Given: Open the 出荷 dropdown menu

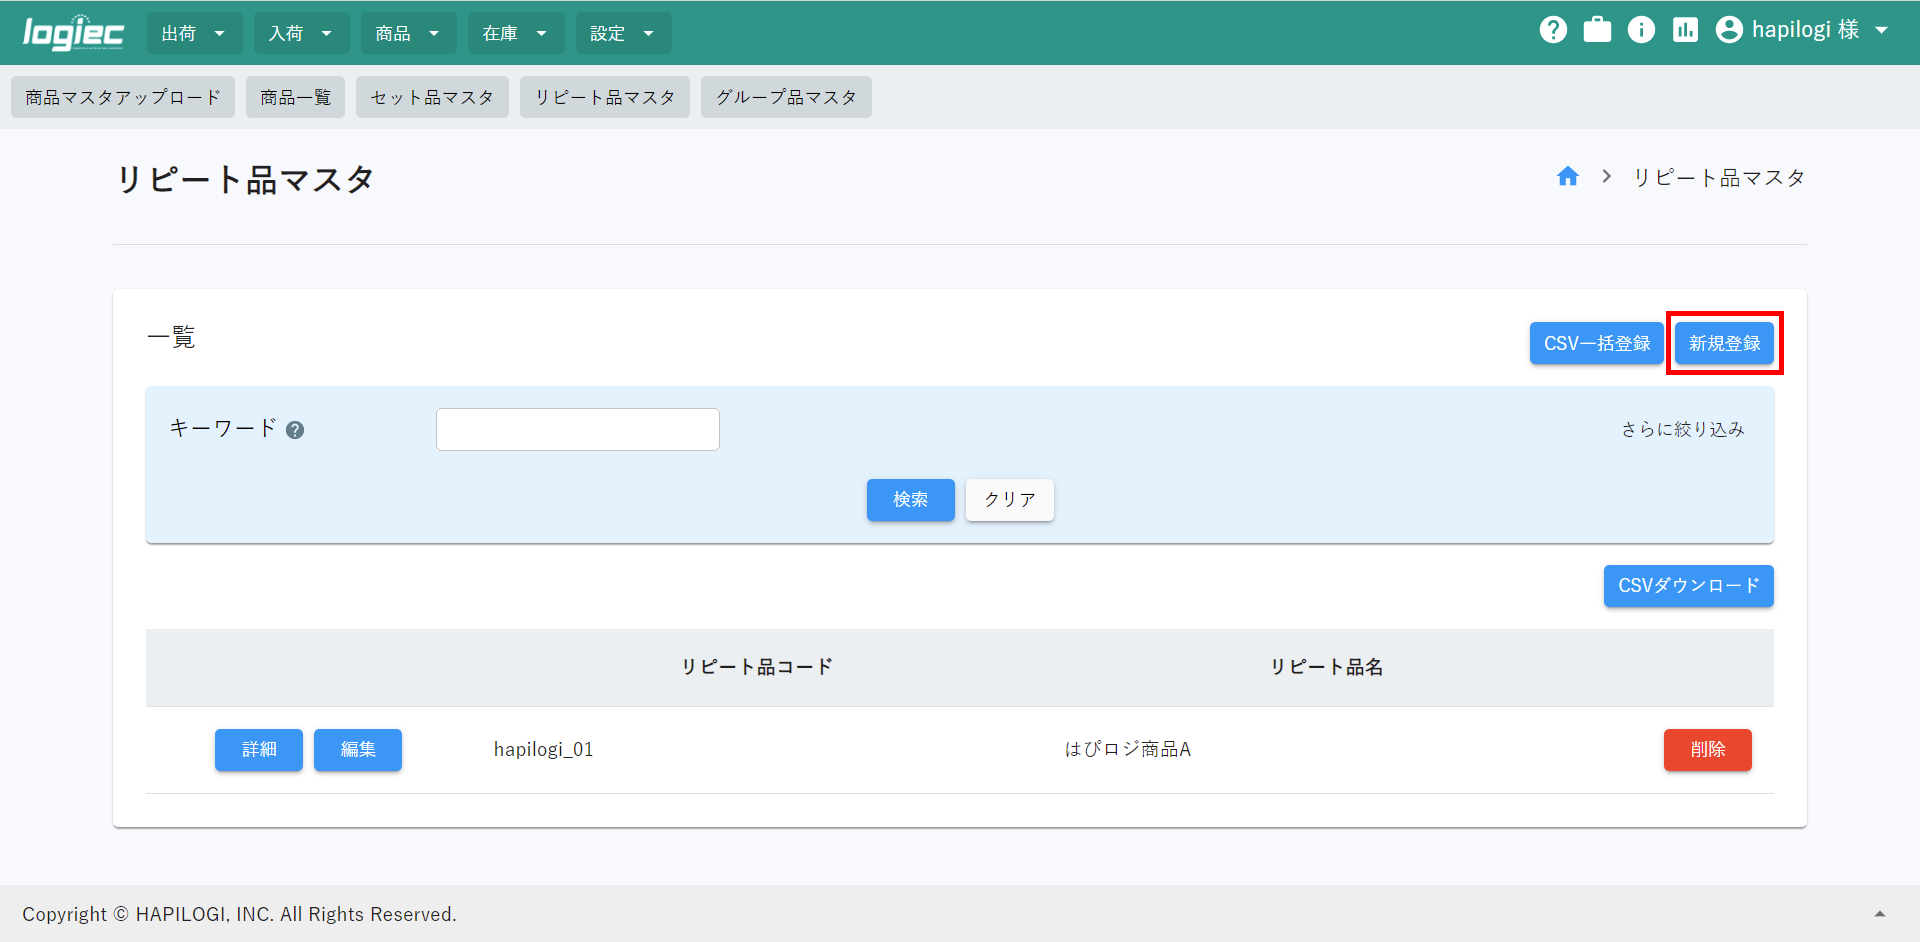Looking at the screenshot, I should (194, 33).
